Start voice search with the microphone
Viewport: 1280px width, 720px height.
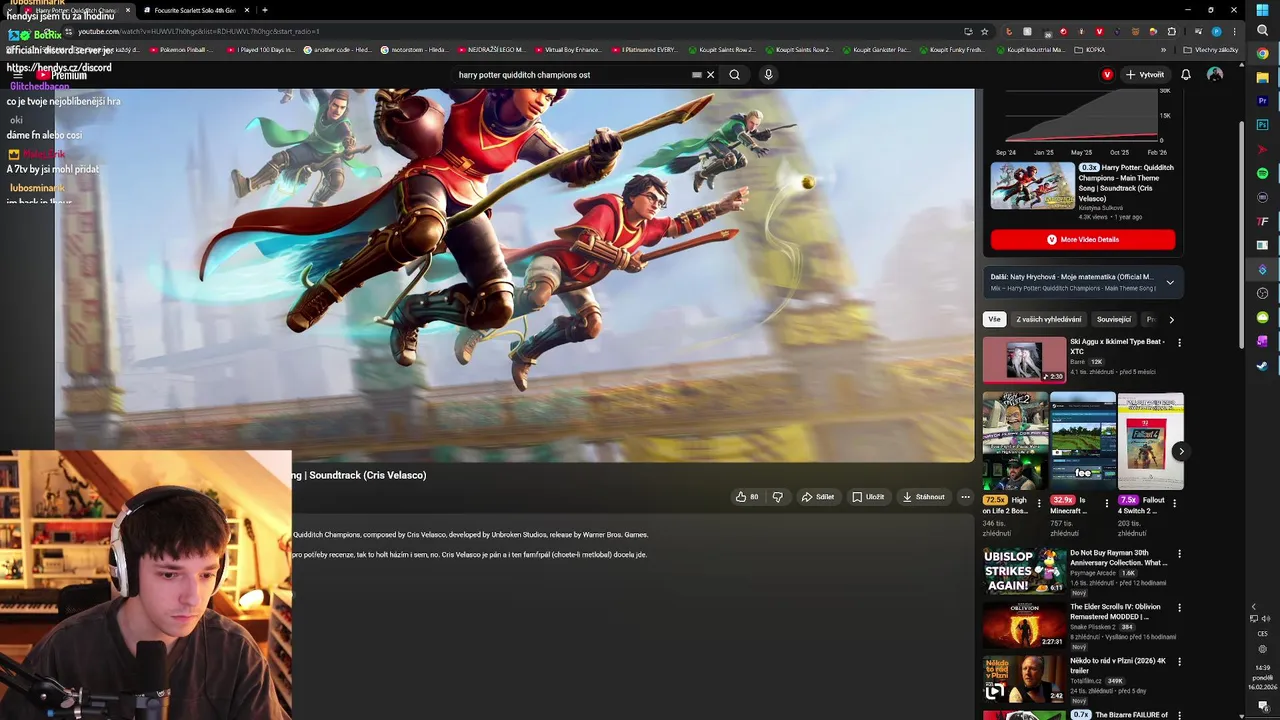coord(768,75)
